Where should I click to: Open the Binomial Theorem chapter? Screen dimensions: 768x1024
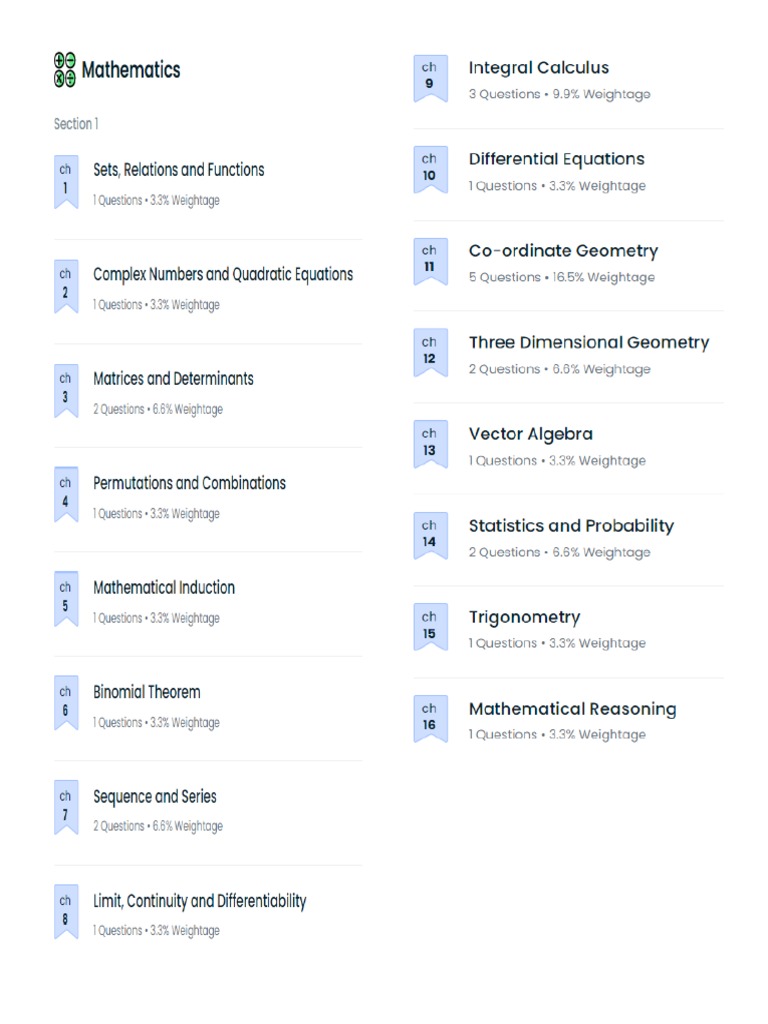coord(147,692)
